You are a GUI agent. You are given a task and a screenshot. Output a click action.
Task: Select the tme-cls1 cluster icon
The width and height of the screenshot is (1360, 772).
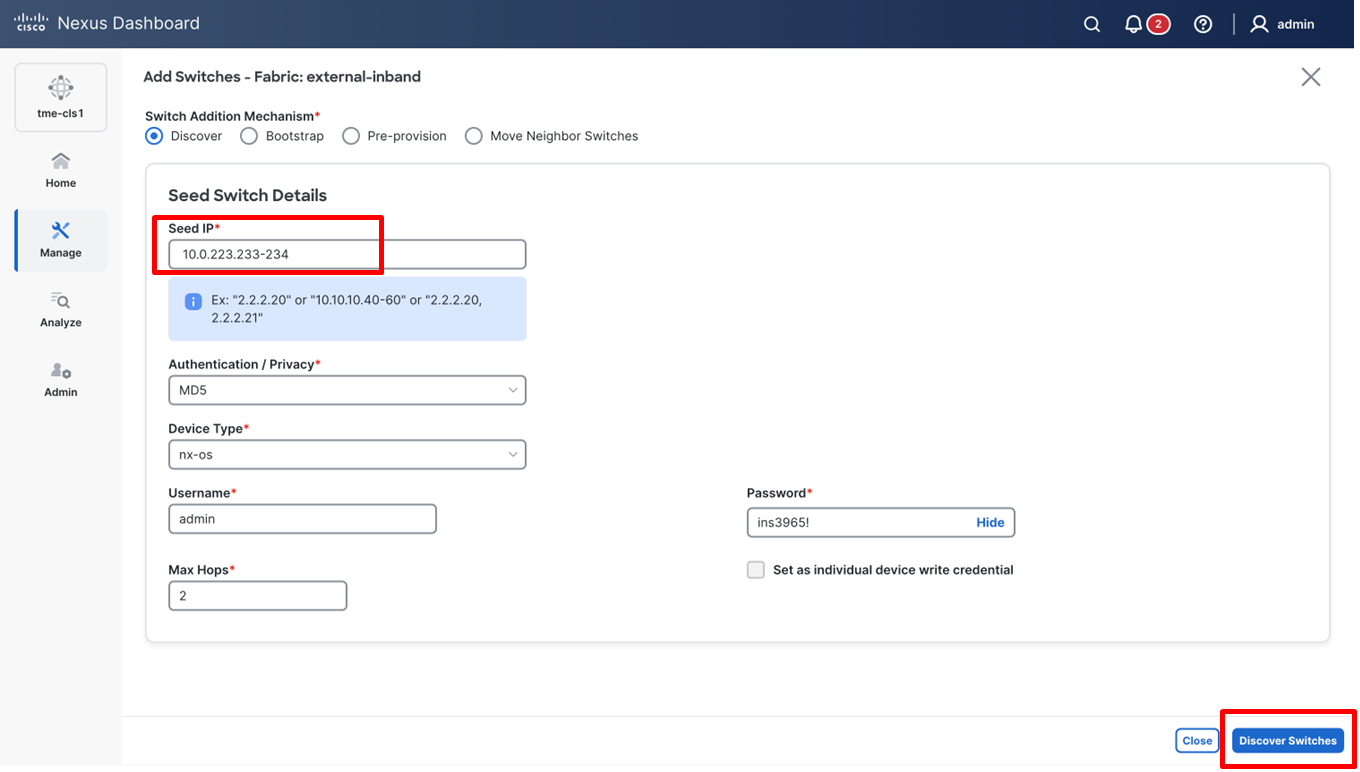[x=61, y=97]
